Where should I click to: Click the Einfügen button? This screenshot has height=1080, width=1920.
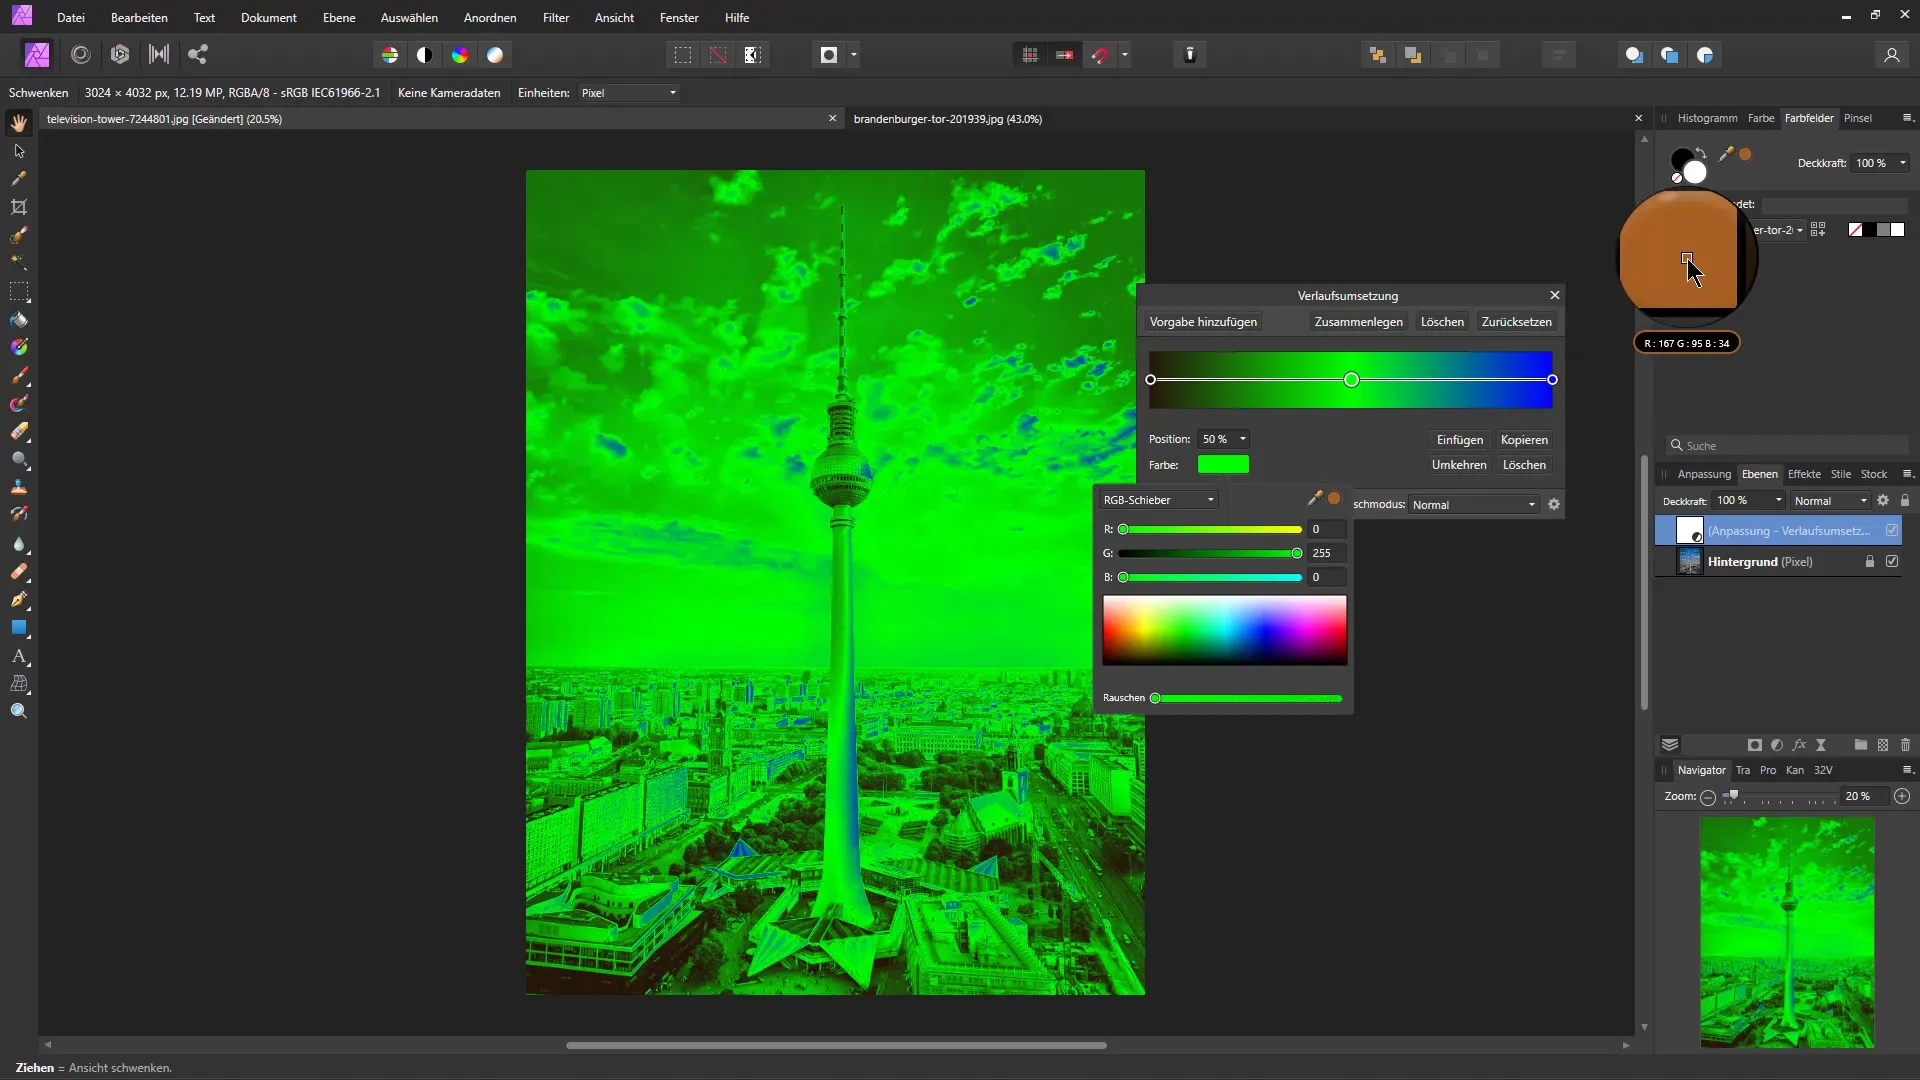point(1459,440)
